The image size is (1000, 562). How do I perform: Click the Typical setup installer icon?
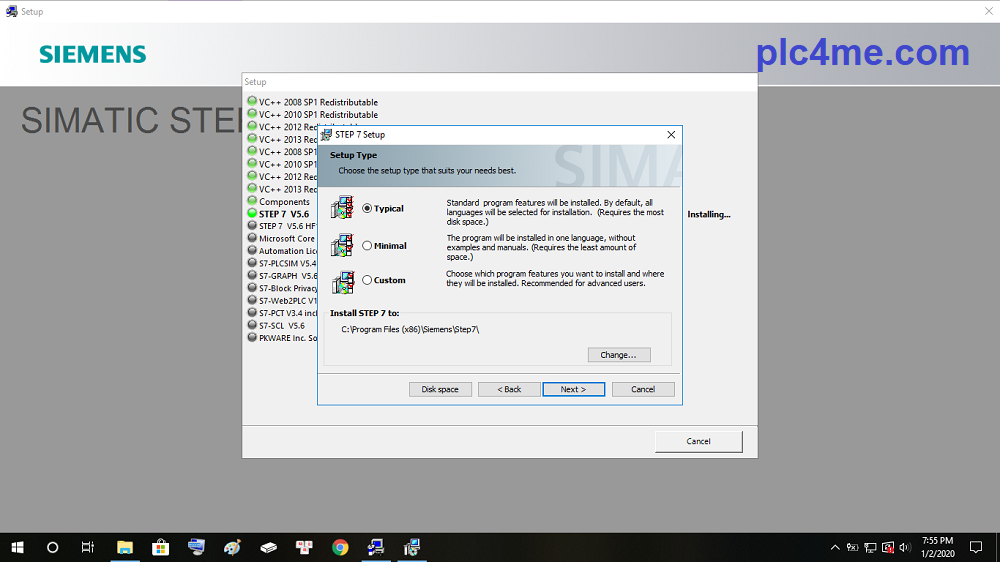point(342,207)
